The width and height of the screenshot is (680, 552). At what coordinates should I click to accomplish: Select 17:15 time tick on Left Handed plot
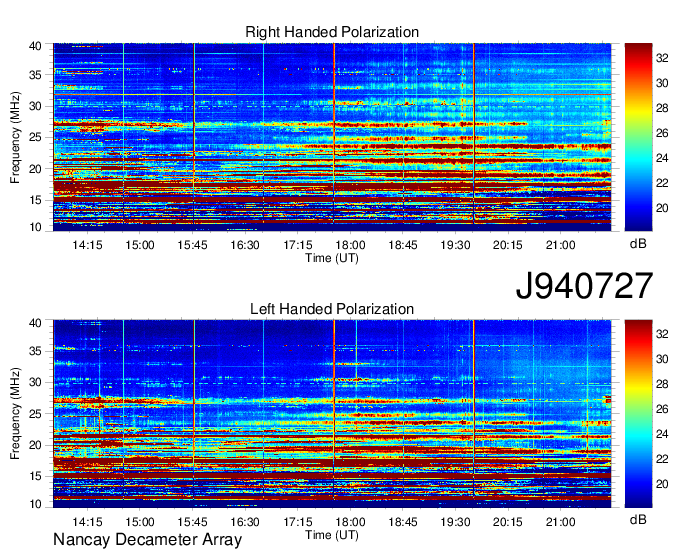[298, 522]
